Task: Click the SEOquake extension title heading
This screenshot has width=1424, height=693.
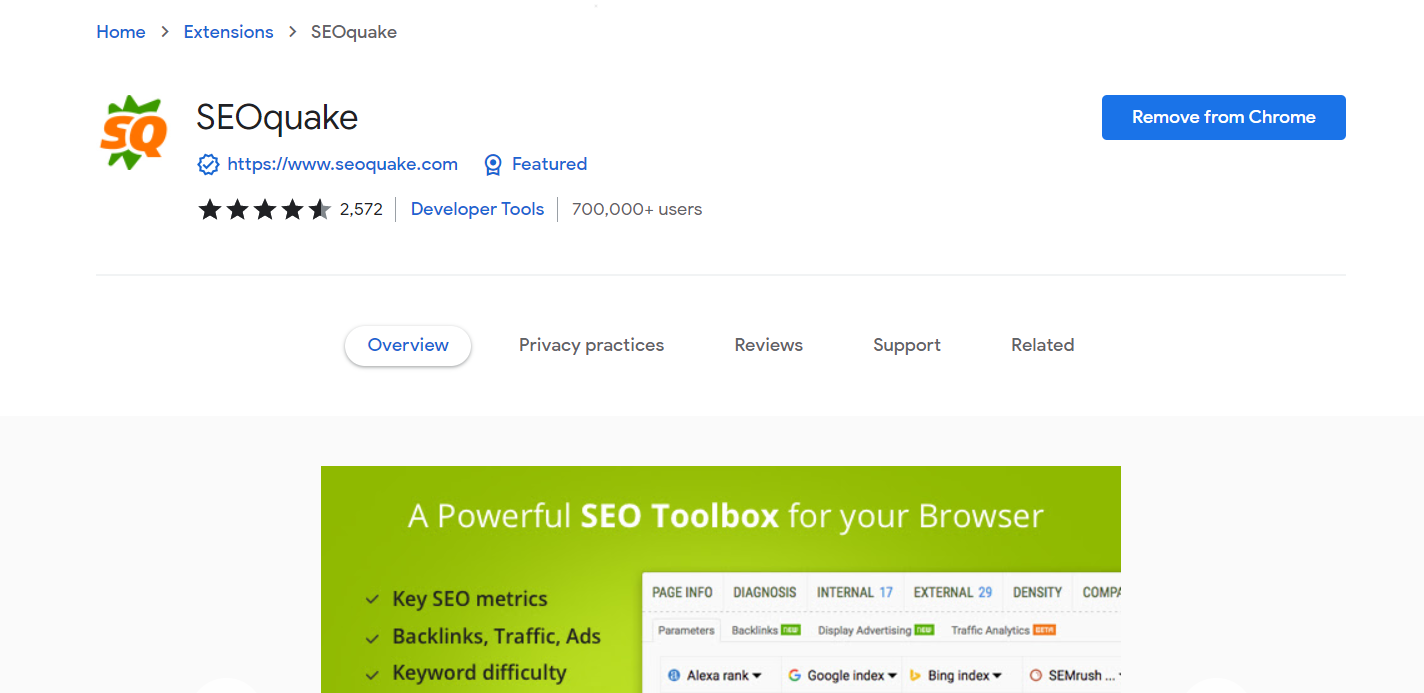Action: pos(277,118)
